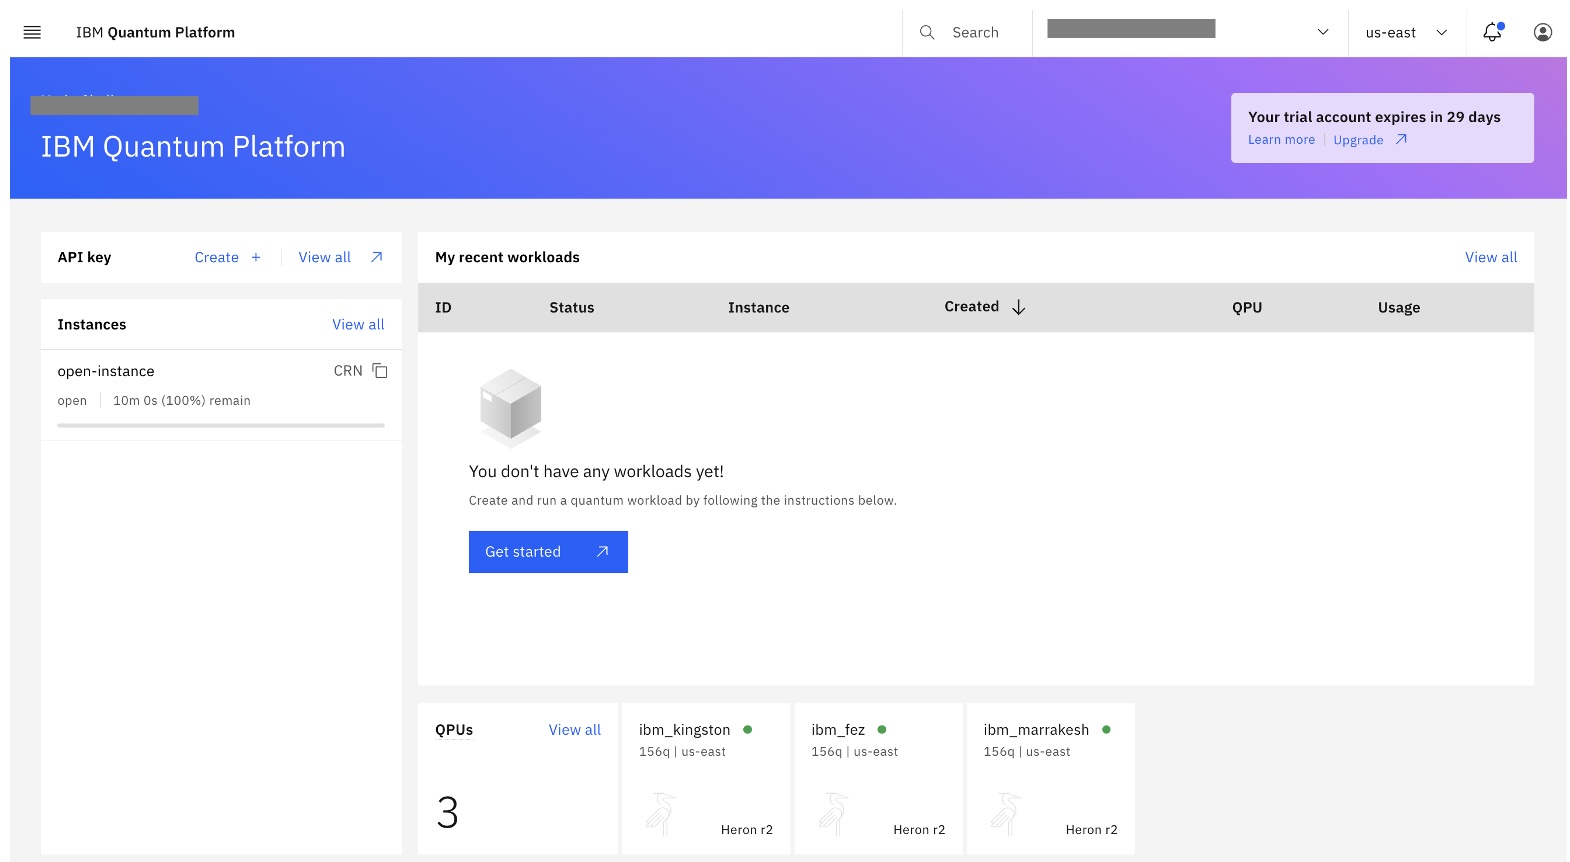Viewport: 1570px width, 862px height.
Task: Click the Search field
Action: pyautogui.click(x=967, y=32)
